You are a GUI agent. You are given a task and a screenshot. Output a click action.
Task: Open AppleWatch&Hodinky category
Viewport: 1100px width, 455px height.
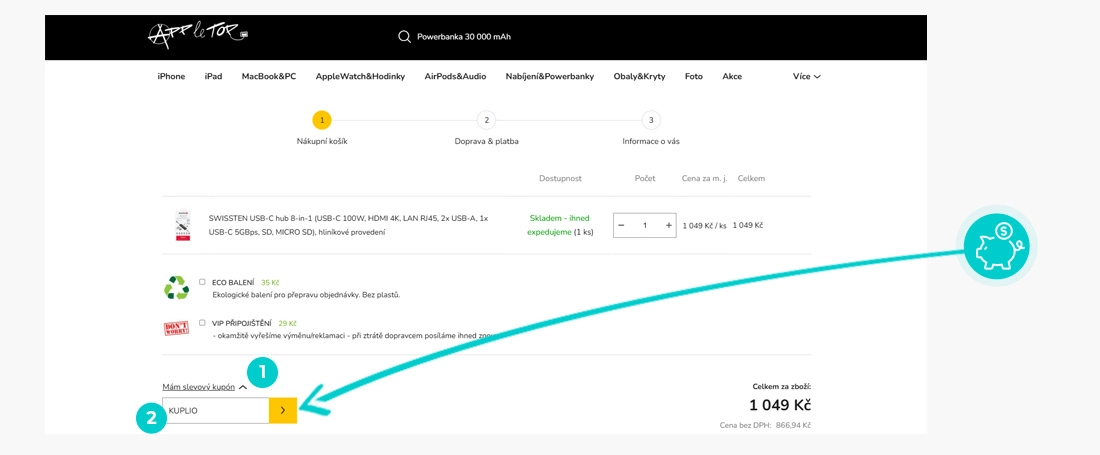pyautogui.click(x=360, y=76)
